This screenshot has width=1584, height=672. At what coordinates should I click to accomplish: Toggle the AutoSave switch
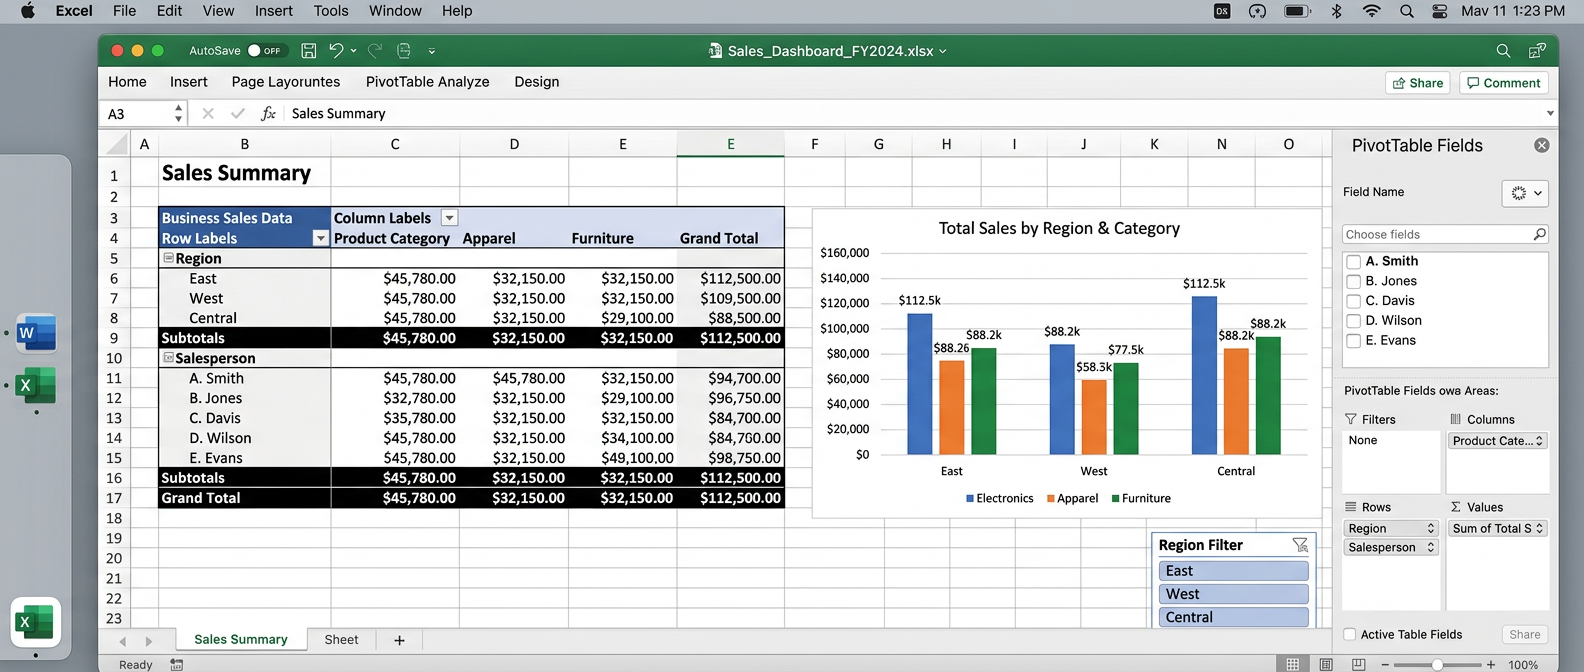pos(265,50)
